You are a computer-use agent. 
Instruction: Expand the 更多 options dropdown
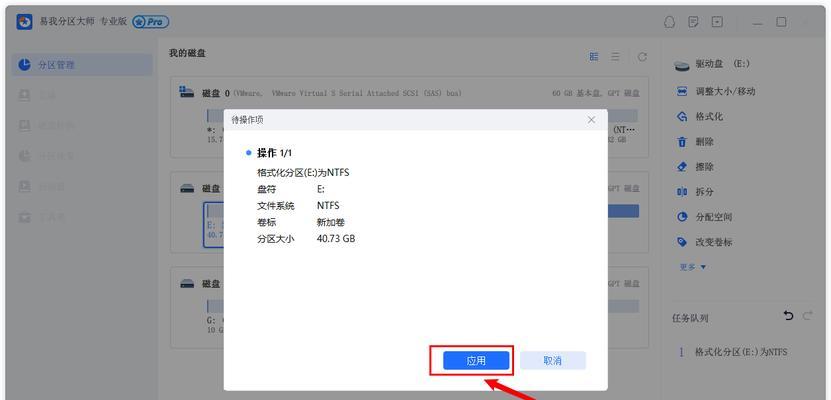tap(693, 267)
